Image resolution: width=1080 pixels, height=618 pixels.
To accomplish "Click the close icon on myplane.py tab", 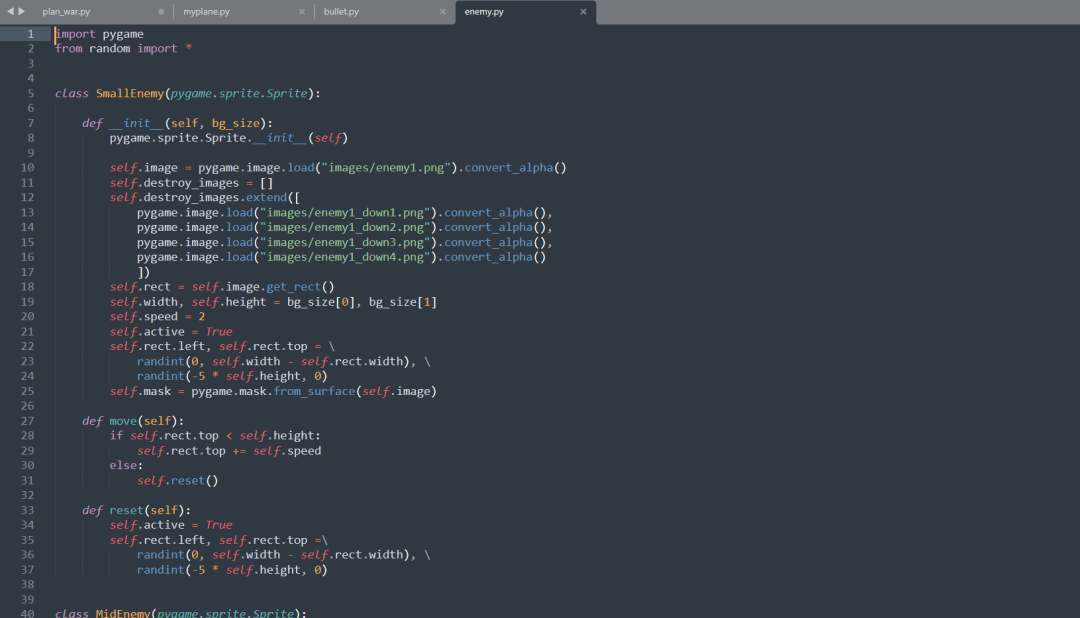I will pos(302,13).
